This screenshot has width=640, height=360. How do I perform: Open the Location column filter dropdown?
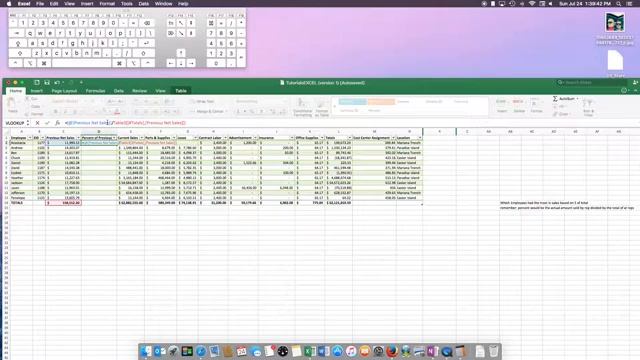(x=420, y=138)
